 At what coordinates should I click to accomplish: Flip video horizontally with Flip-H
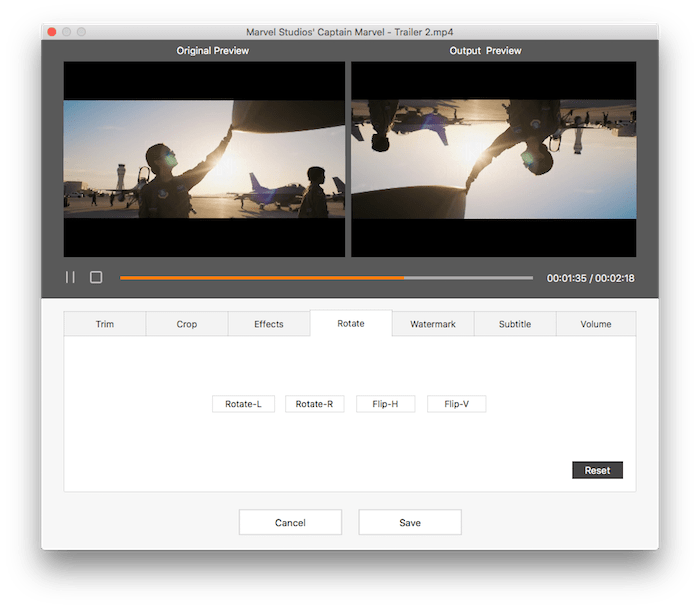coord(385,404)
